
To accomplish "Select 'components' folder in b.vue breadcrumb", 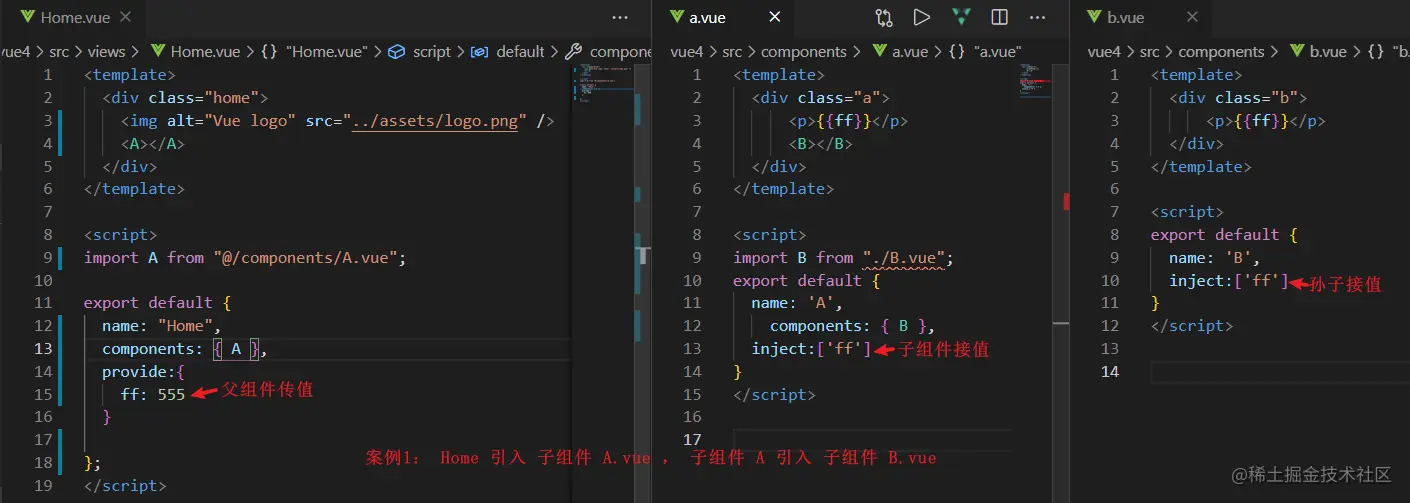I will click(x=1221, y=52).
